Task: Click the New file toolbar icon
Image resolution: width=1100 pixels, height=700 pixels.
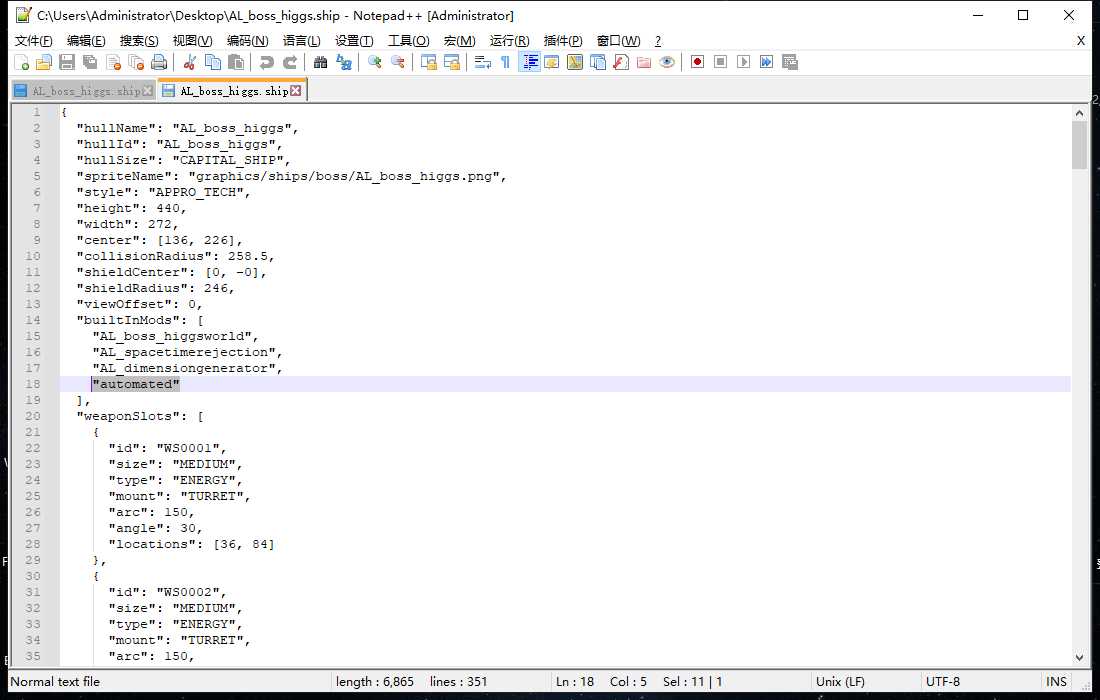Action: 21,62
